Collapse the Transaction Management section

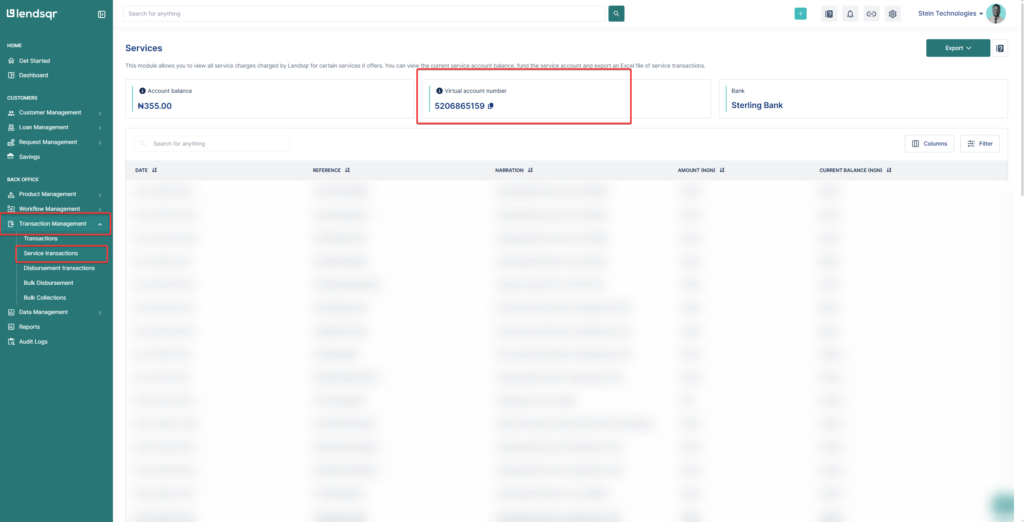(x=56, y=224)
